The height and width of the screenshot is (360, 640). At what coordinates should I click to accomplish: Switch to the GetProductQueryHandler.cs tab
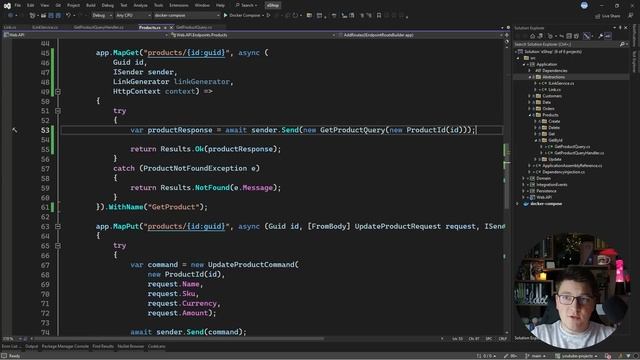tap(99, 27)
